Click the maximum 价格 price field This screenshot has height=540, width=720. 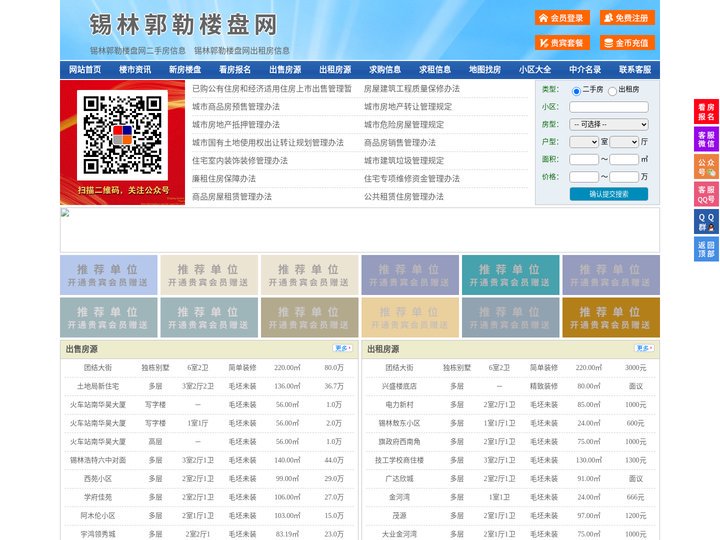pos(624,177)
